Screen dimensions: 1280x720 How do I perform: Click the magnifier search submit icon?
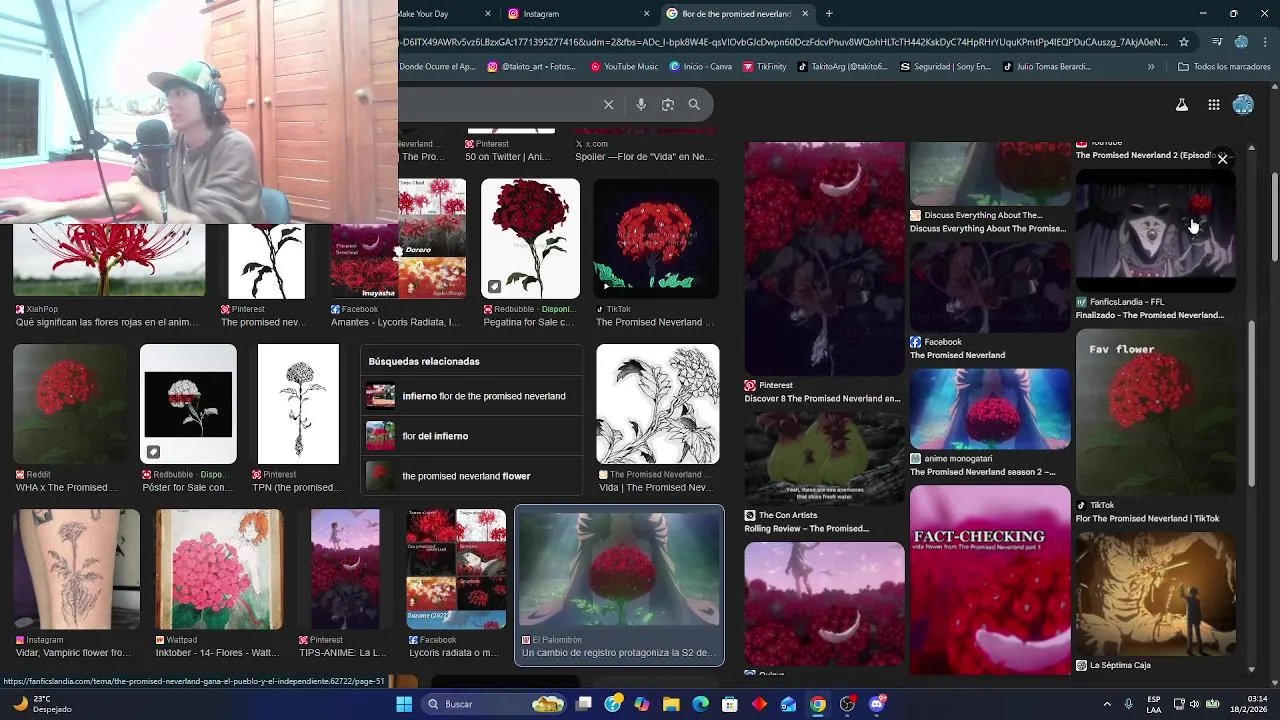[694, 104]
